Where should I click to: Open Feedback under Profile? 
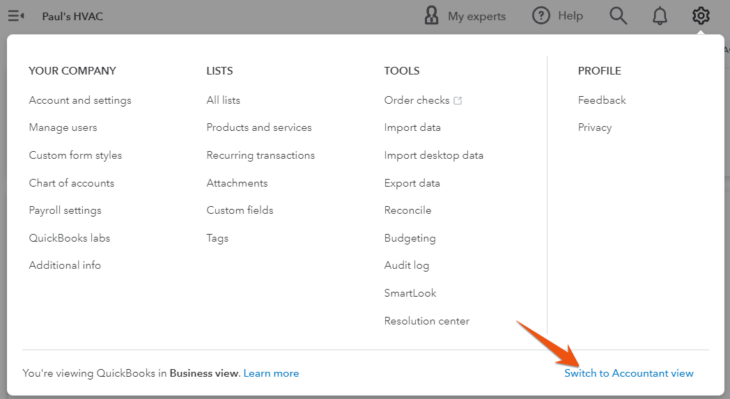[x=602, y=100]
